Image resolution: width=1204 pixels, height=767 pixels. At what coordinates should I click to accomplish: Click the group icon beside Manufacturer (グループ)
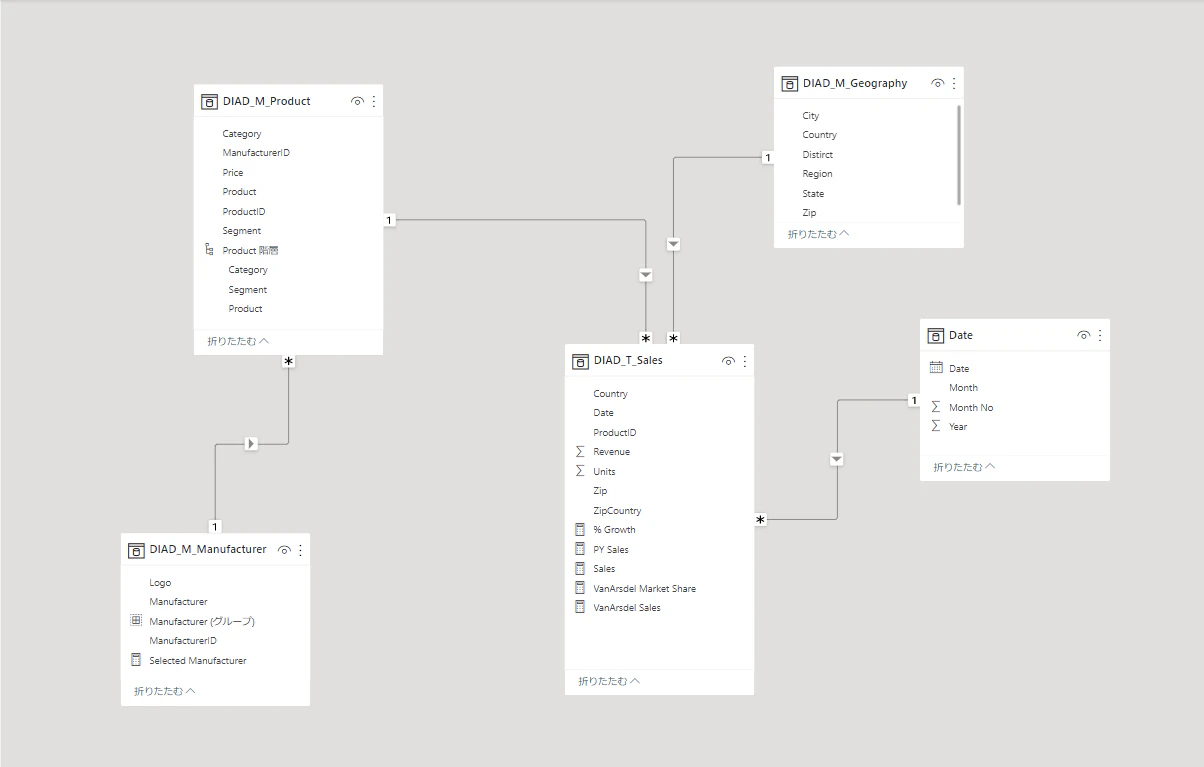pos(136,621)
